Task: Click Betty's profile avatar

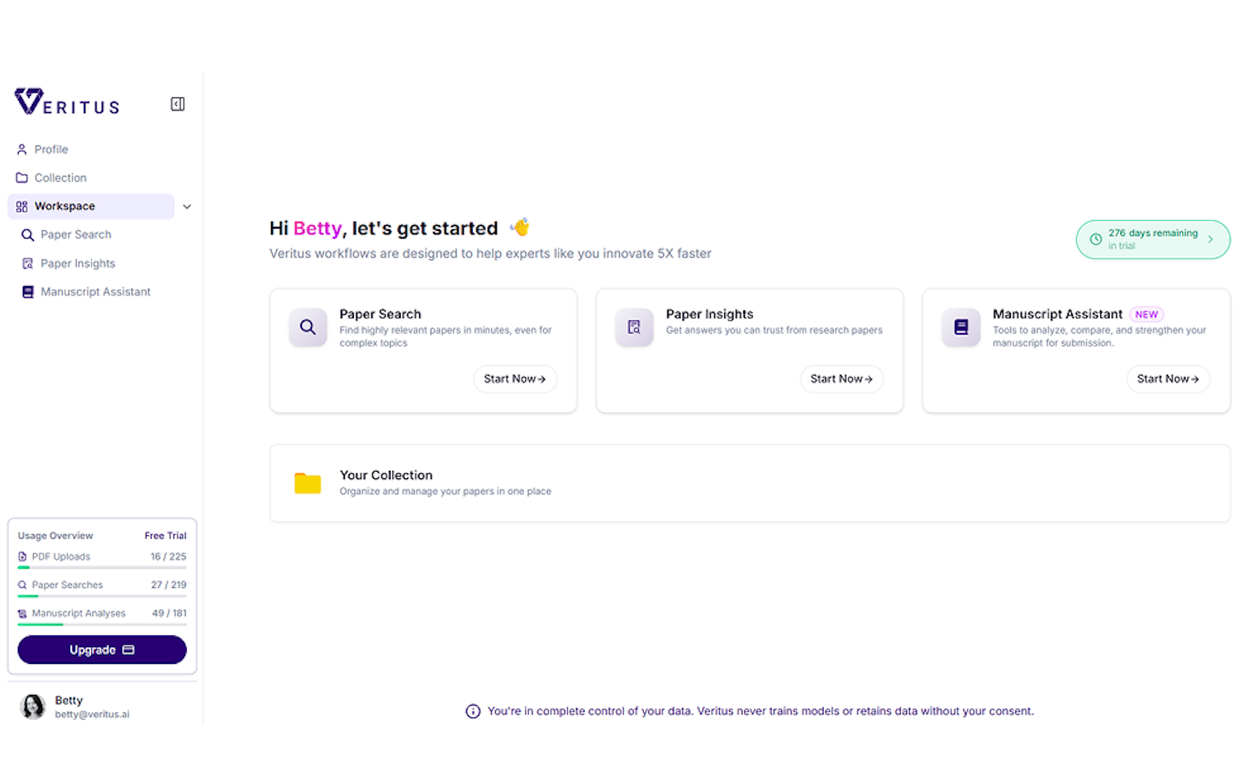Action: coord(33,707)
